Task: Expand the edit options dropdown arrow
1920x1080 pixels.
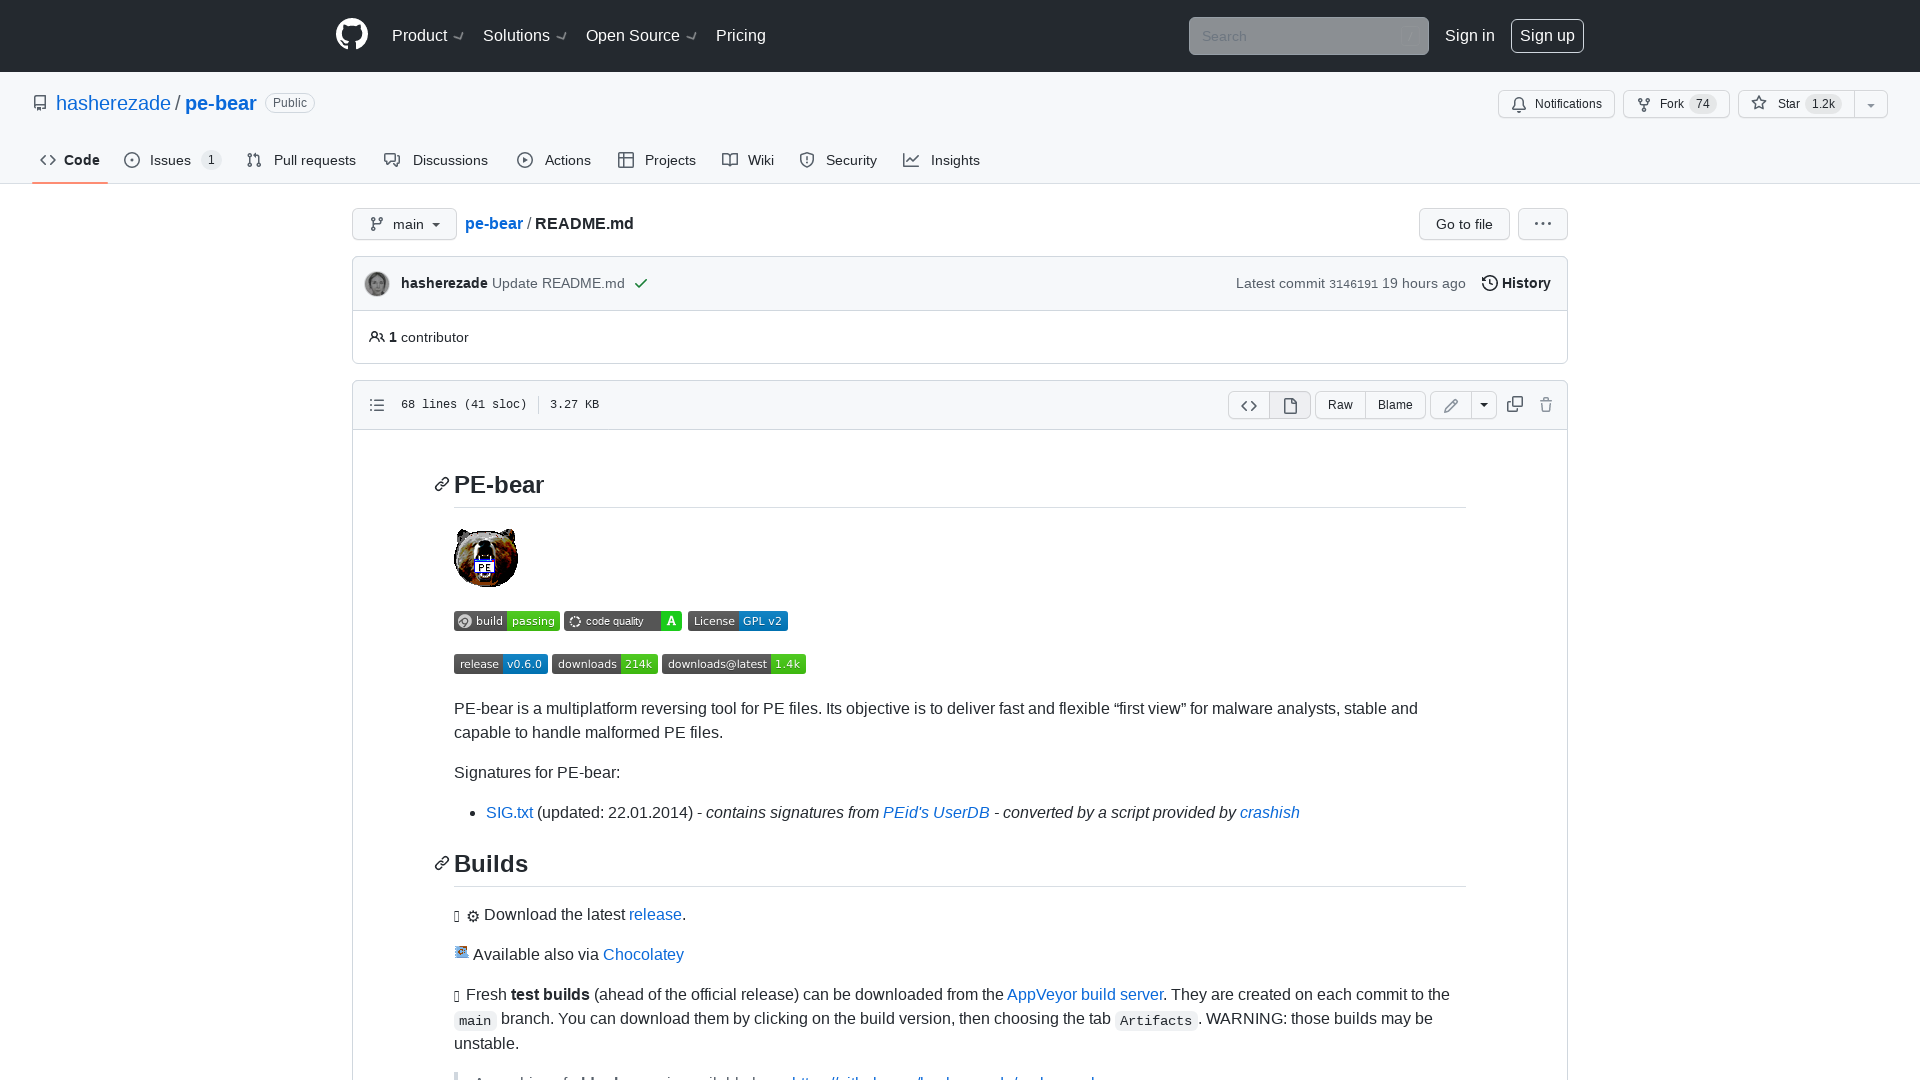Action: (1484, 405)
